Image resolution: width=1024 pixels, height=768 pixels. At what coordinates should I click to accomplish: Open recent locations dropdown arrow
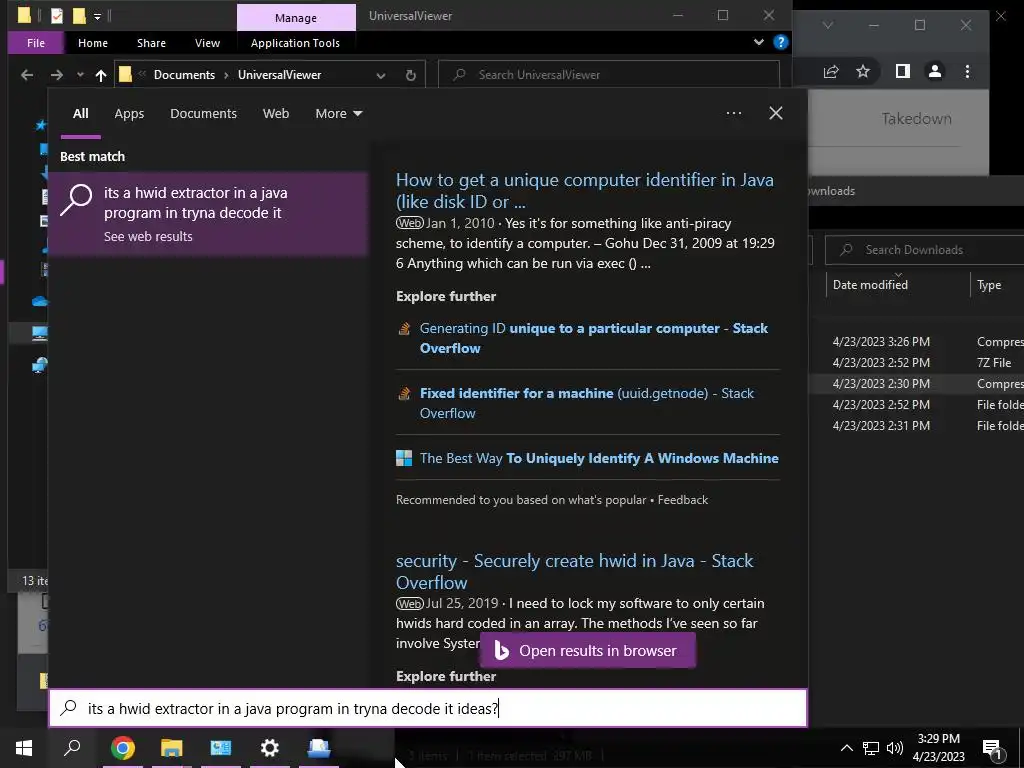click(x=80, y=75)
